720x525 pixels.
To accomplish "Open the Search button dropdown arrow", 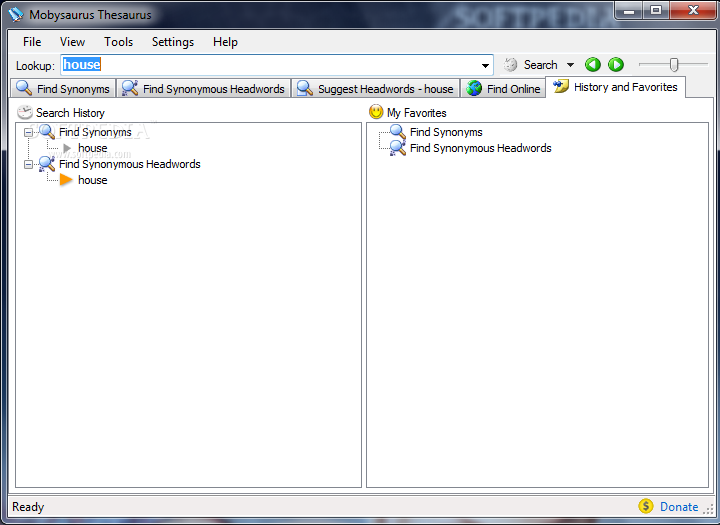I will click(570, 65).
